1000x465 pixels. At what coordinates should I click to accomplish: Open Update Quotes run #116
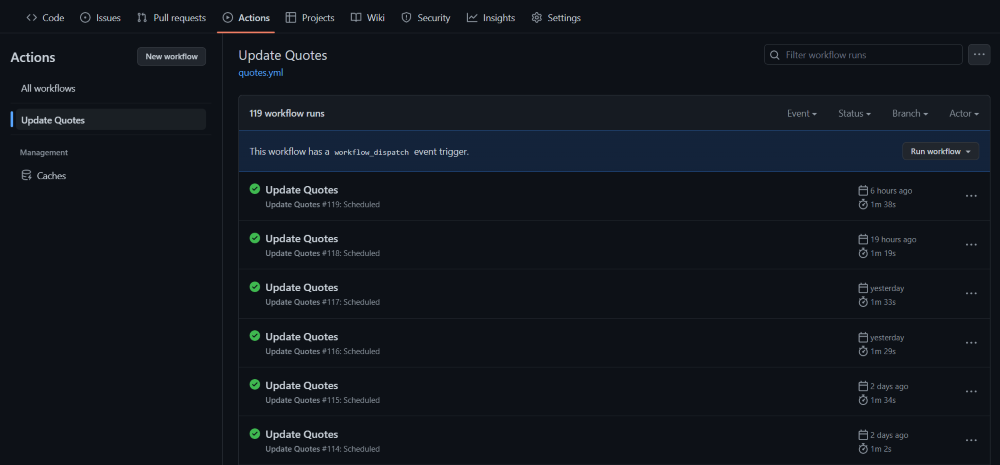pos(302,337)
